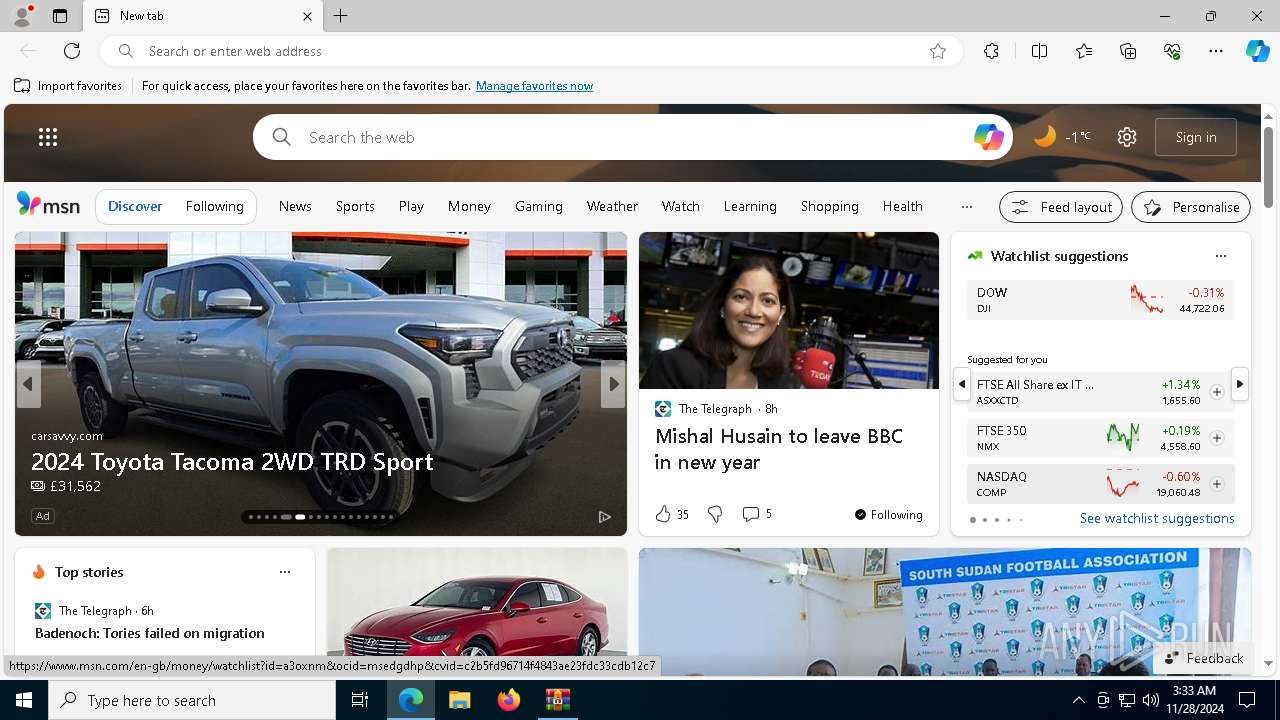This screenshot has height=720, width=1280.
Task: Select the Discover tab
Action: click(x=135, y=206)
